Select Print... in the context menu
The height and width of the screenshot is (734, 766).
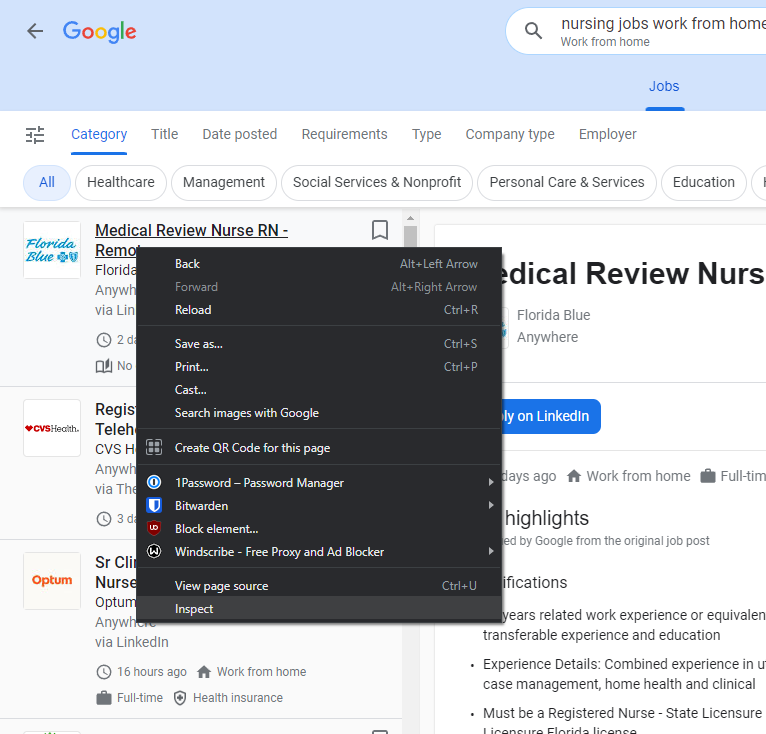319,367
